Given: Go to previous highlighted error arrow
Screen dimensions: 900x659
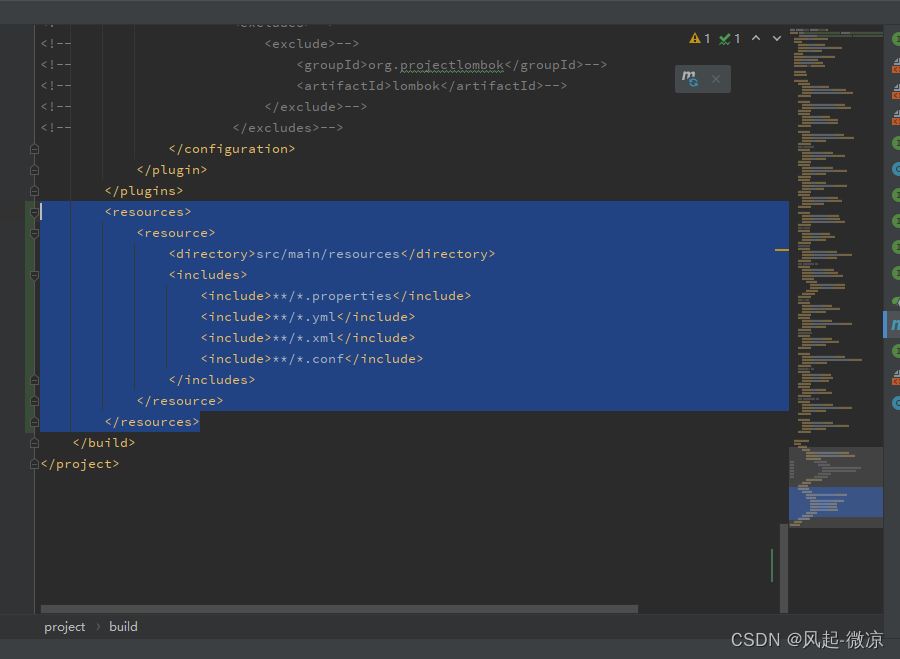Looking at the screenshot, I should (x=756, y=38).
